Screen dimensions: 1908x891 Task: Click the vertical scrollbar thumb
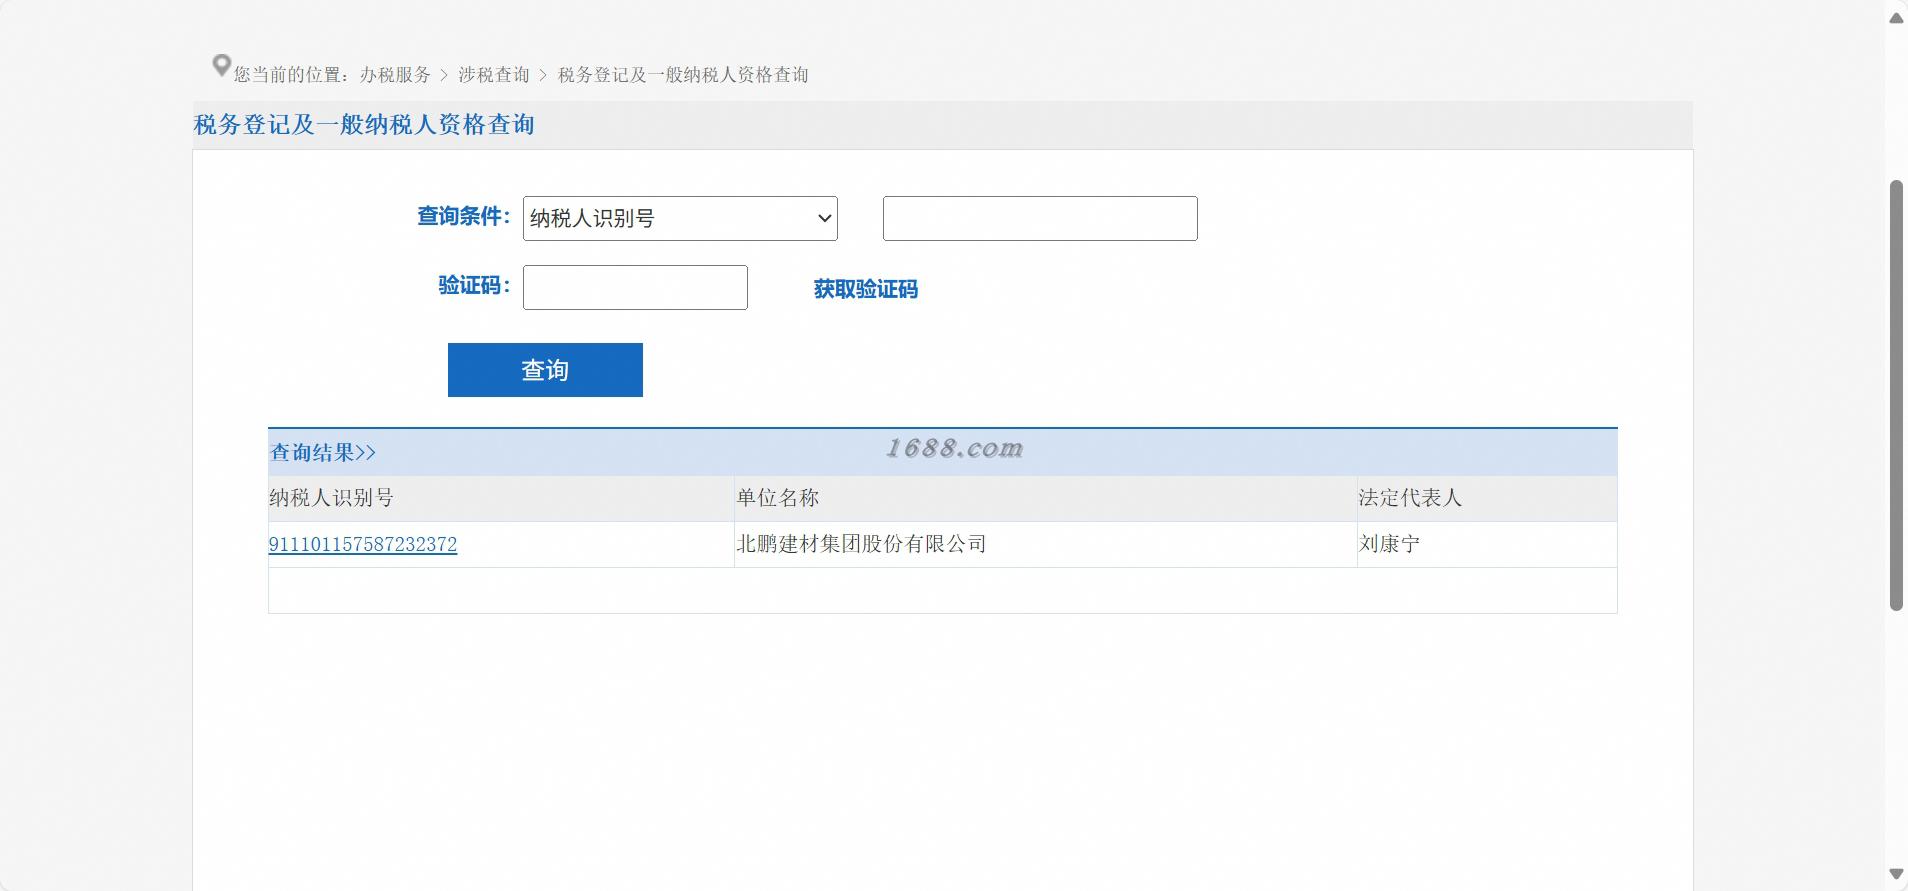[x=1896, y=395]
